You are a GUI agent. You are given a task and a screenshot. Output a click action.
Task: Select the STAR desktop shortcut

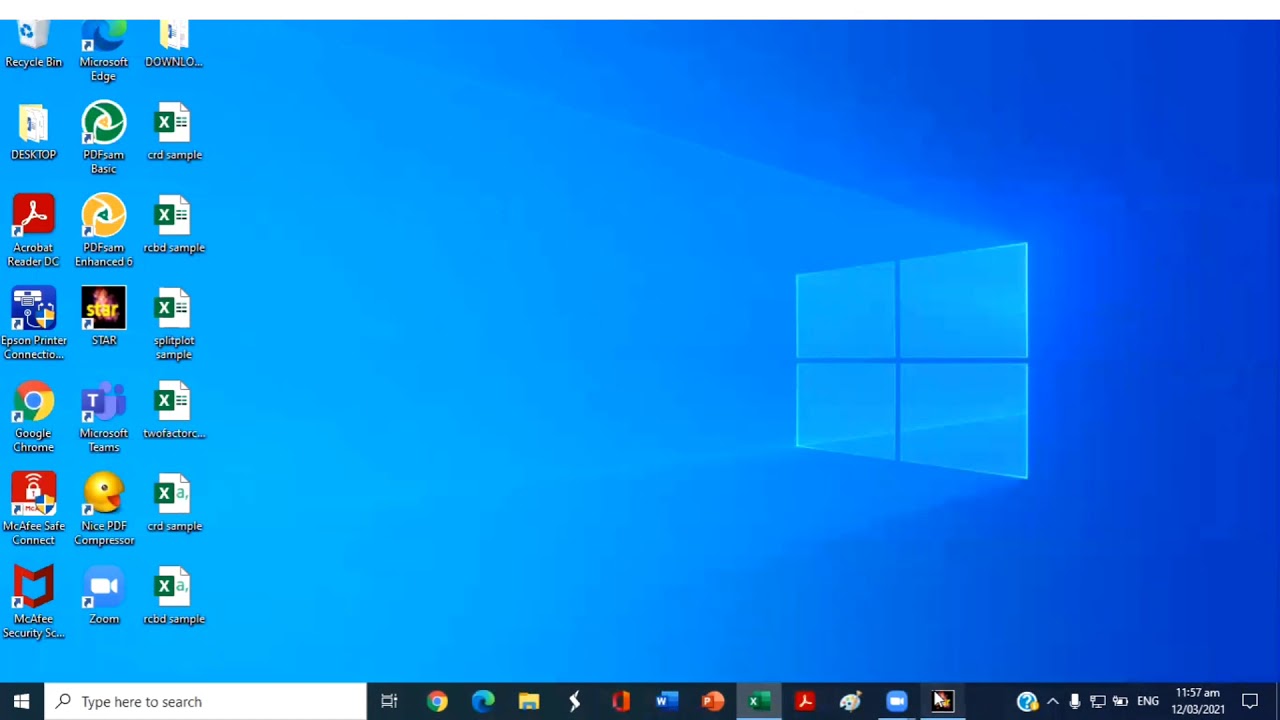(103, 318)
